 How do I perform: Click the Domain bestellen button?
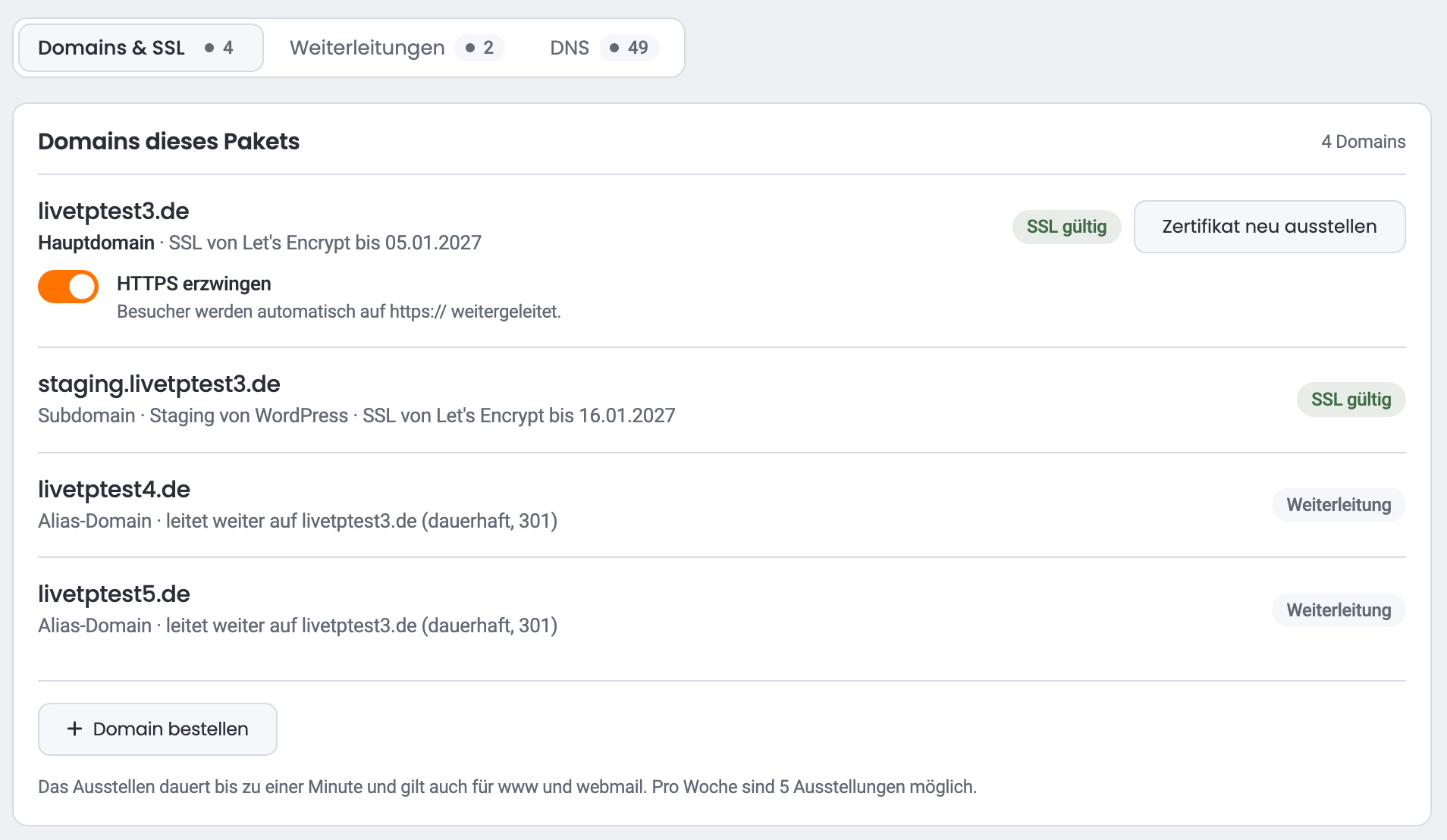click(x=157, y=729)
